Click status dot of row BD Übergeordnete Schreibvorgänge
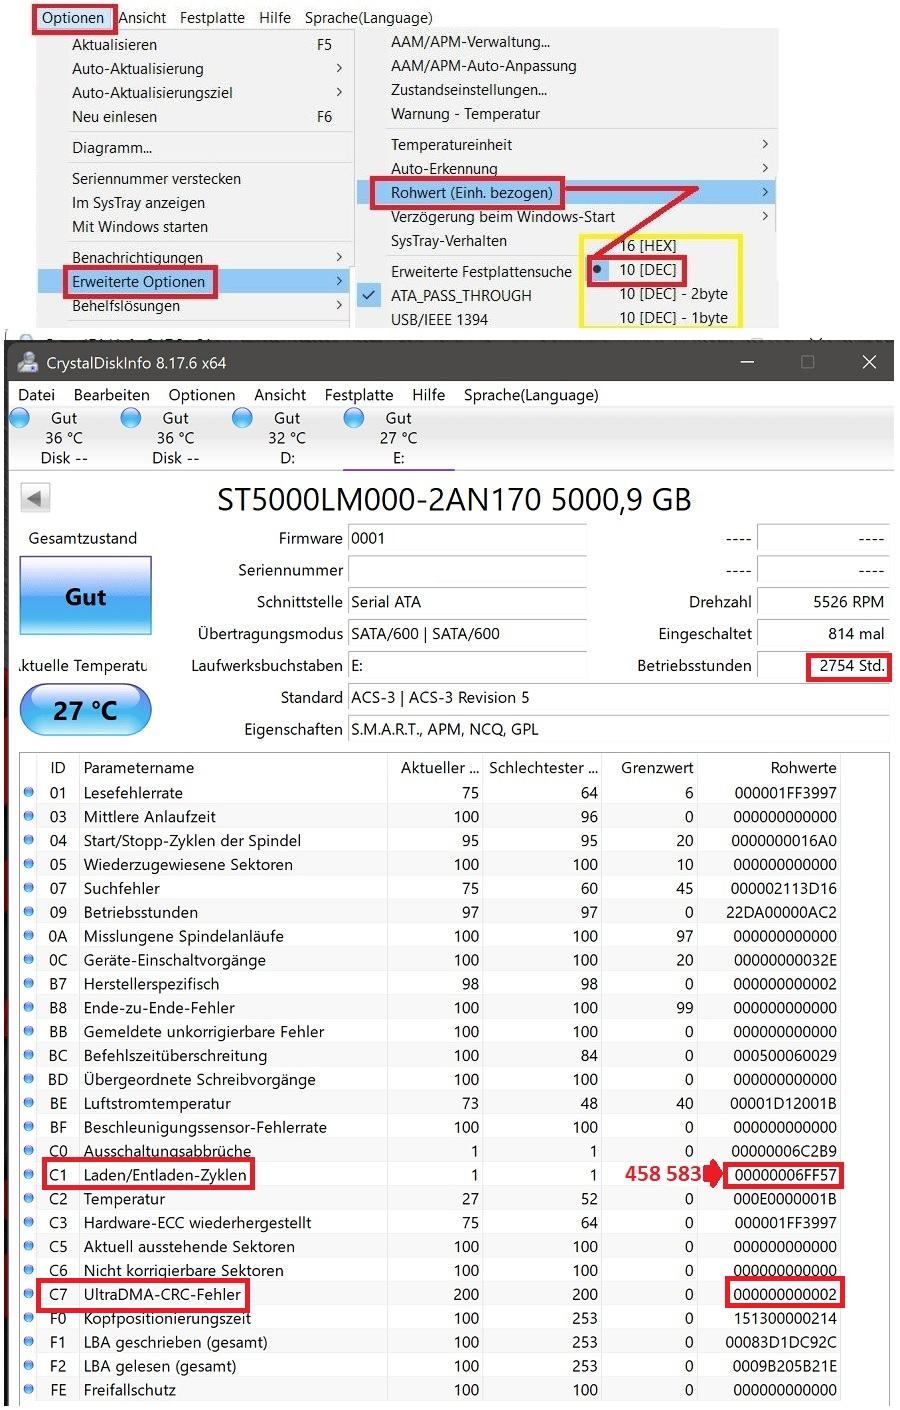Viewport: 900px width, 1410px height. (29, 1080)
